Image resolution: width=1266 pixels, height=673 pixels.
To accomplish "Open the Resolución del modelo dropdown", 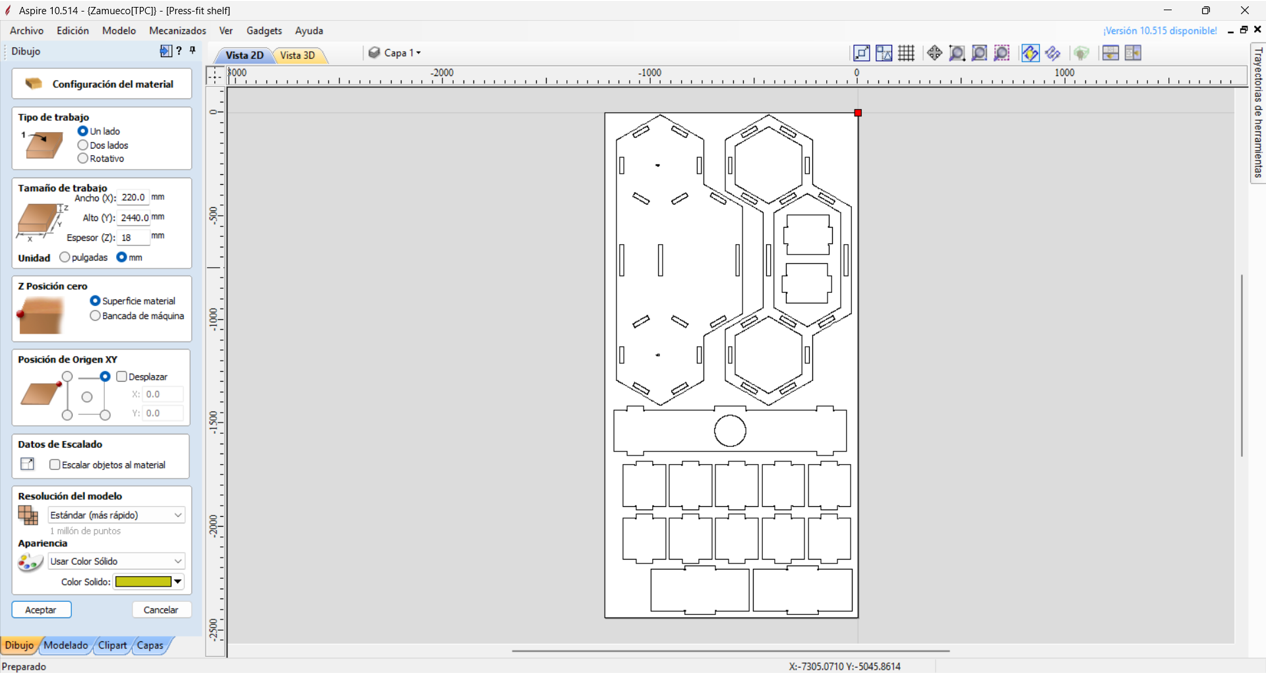I will click(116, 515).
